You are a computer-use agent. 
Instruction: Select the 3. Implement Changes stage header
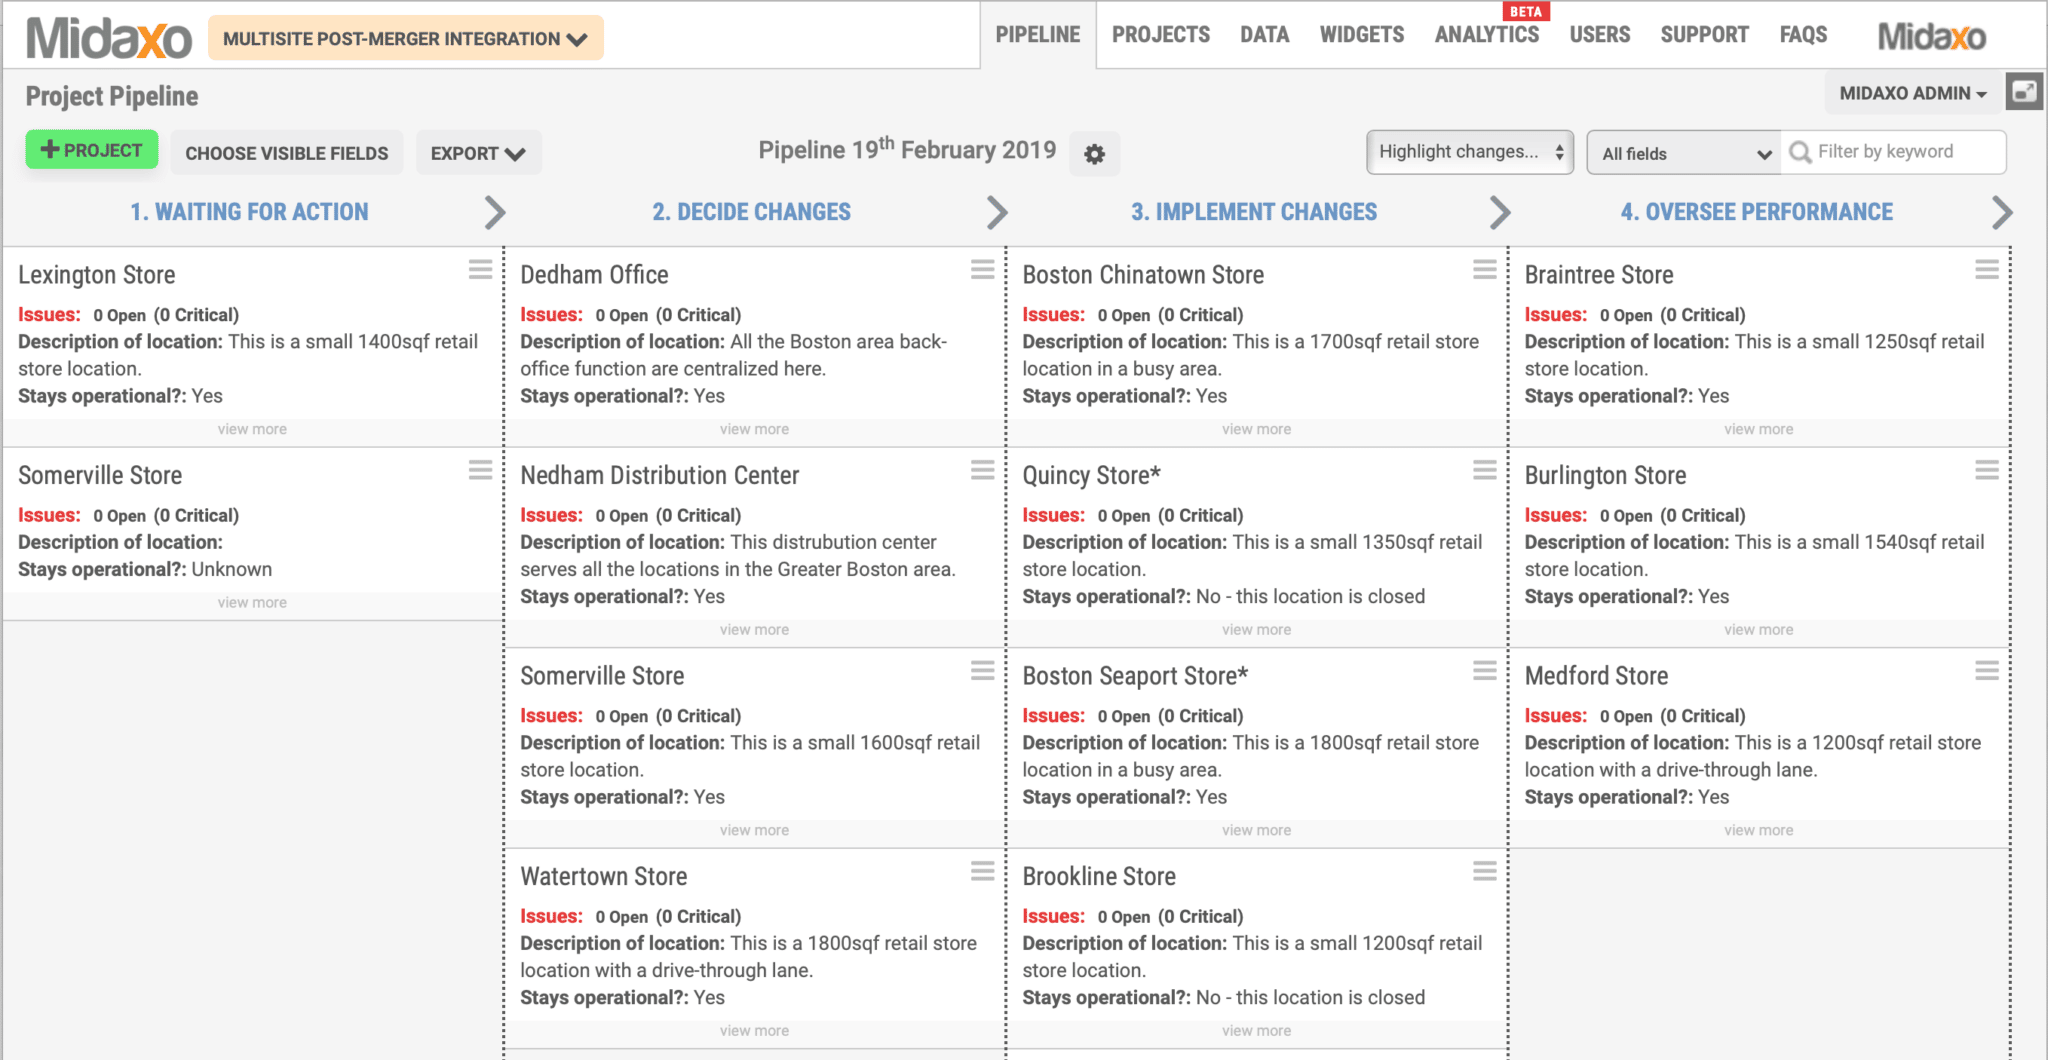pos(1254,212)
